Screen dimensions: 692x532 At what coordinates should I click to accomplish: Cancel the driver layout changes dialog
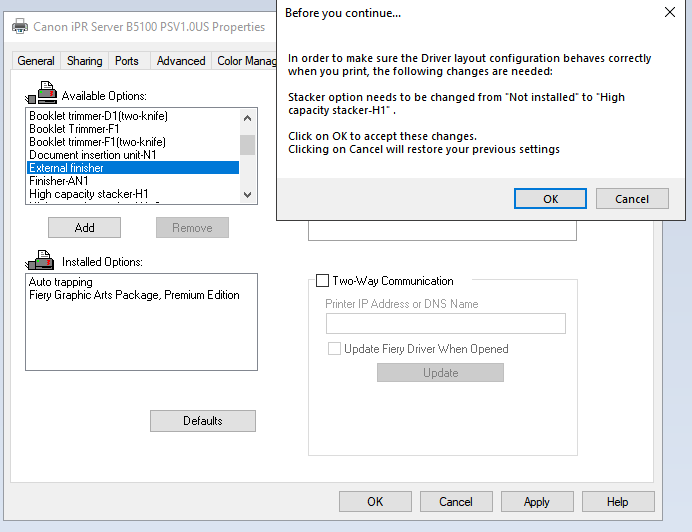(631, 199)
